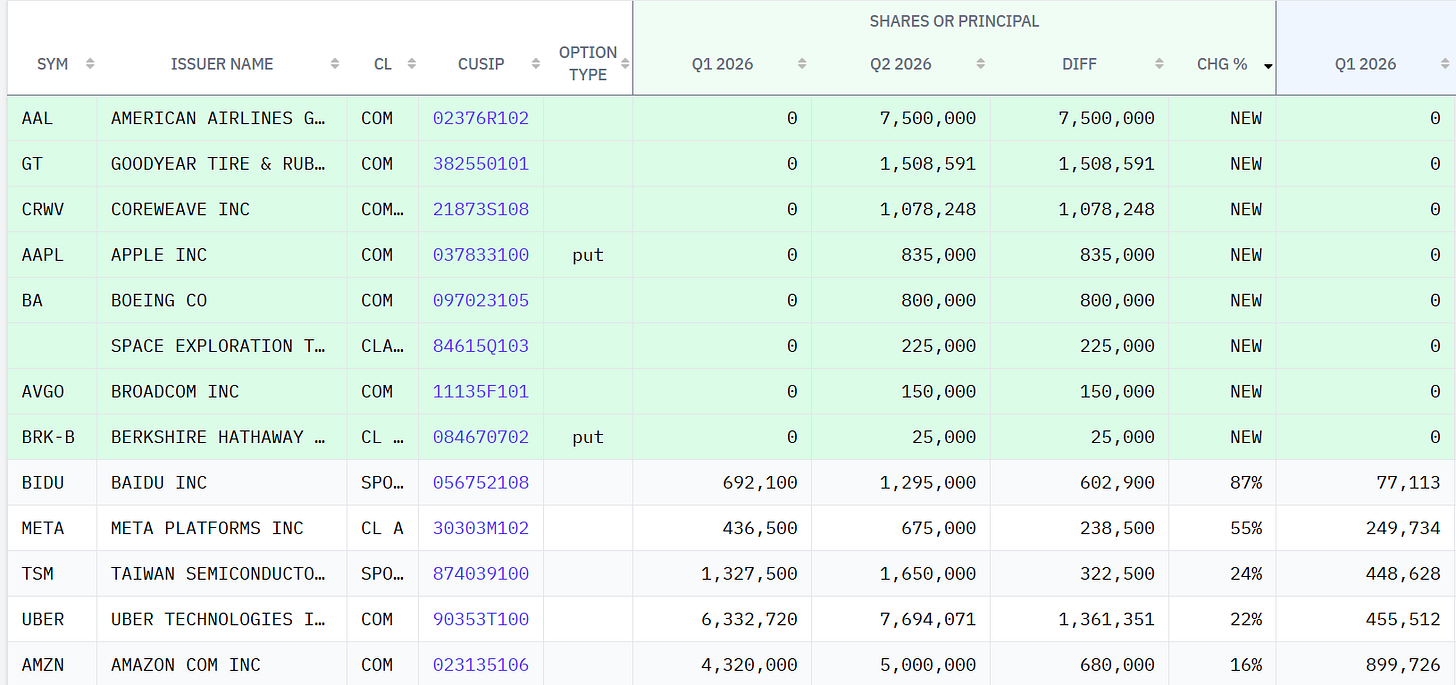The width and height of the screenshot is (1456, 685).
Task: Select Amazon 16% change value
Action: tap(1246, 665)
